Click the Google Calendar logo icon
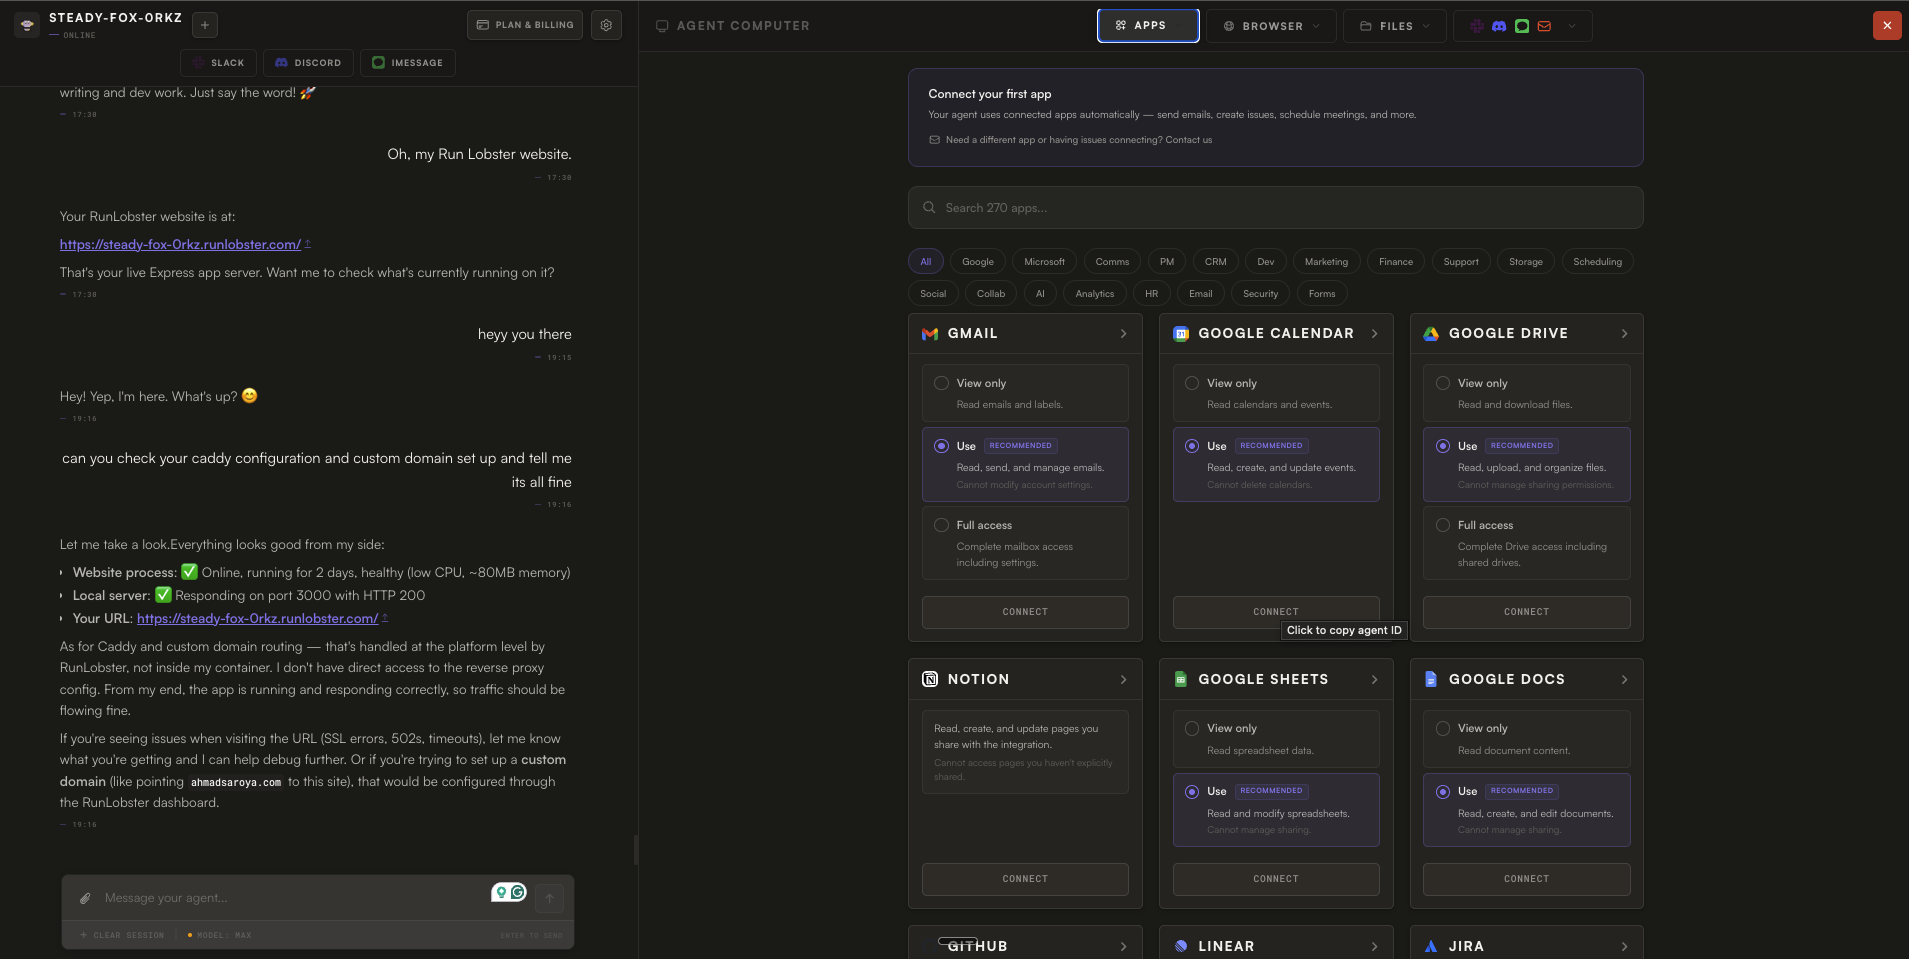This screenshot has width=1909, height=959. pyautogui.click(x=1181, y=334)
